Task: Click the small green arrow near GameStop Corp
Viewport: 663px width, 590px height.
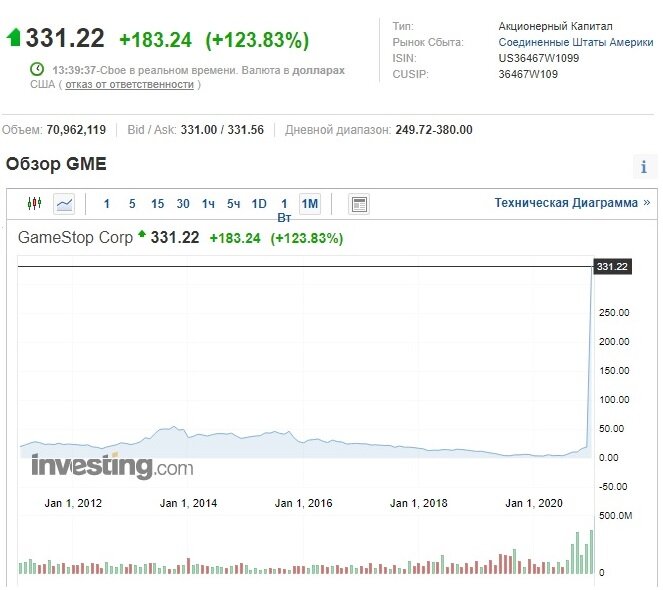Action: click(x=142, y=235)
